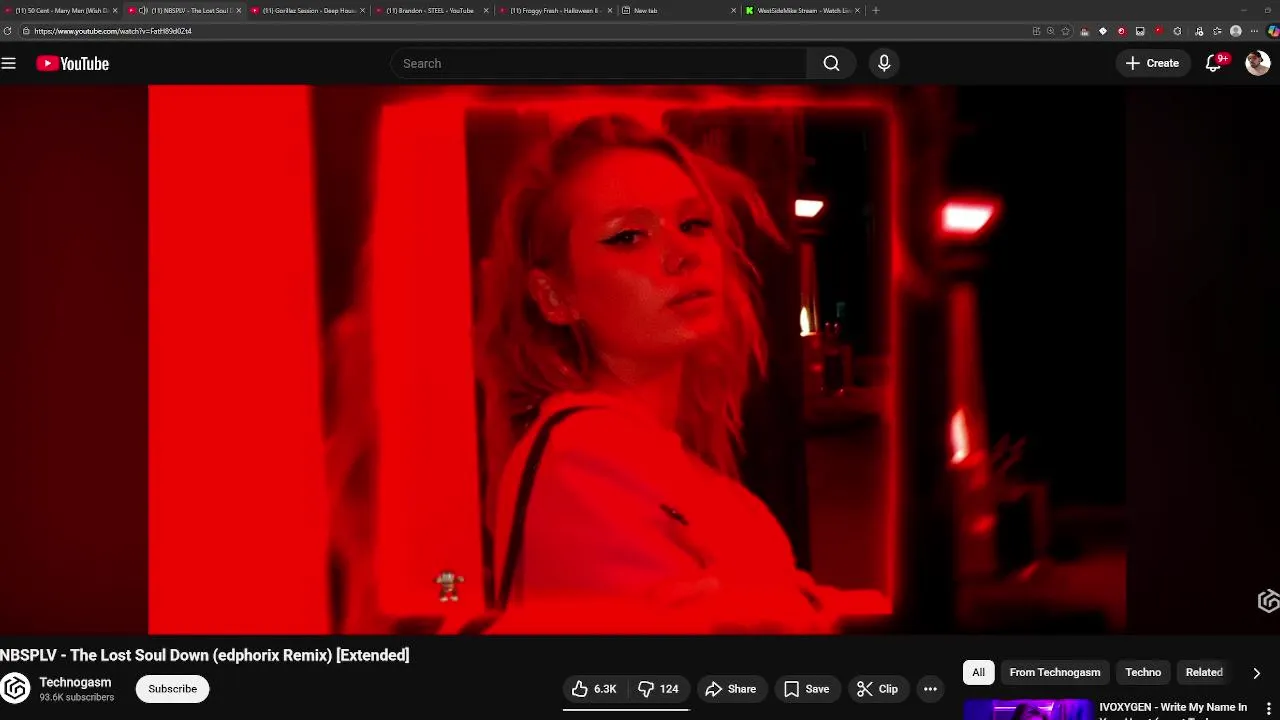Close the New tab tab
This screenshot has height=720, width=1280.
pos(734,10)
